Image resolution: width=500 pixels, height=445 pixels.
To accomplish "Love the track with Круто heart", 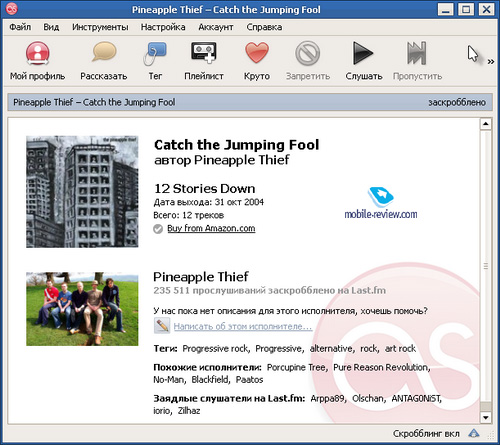I will point(257,53).
